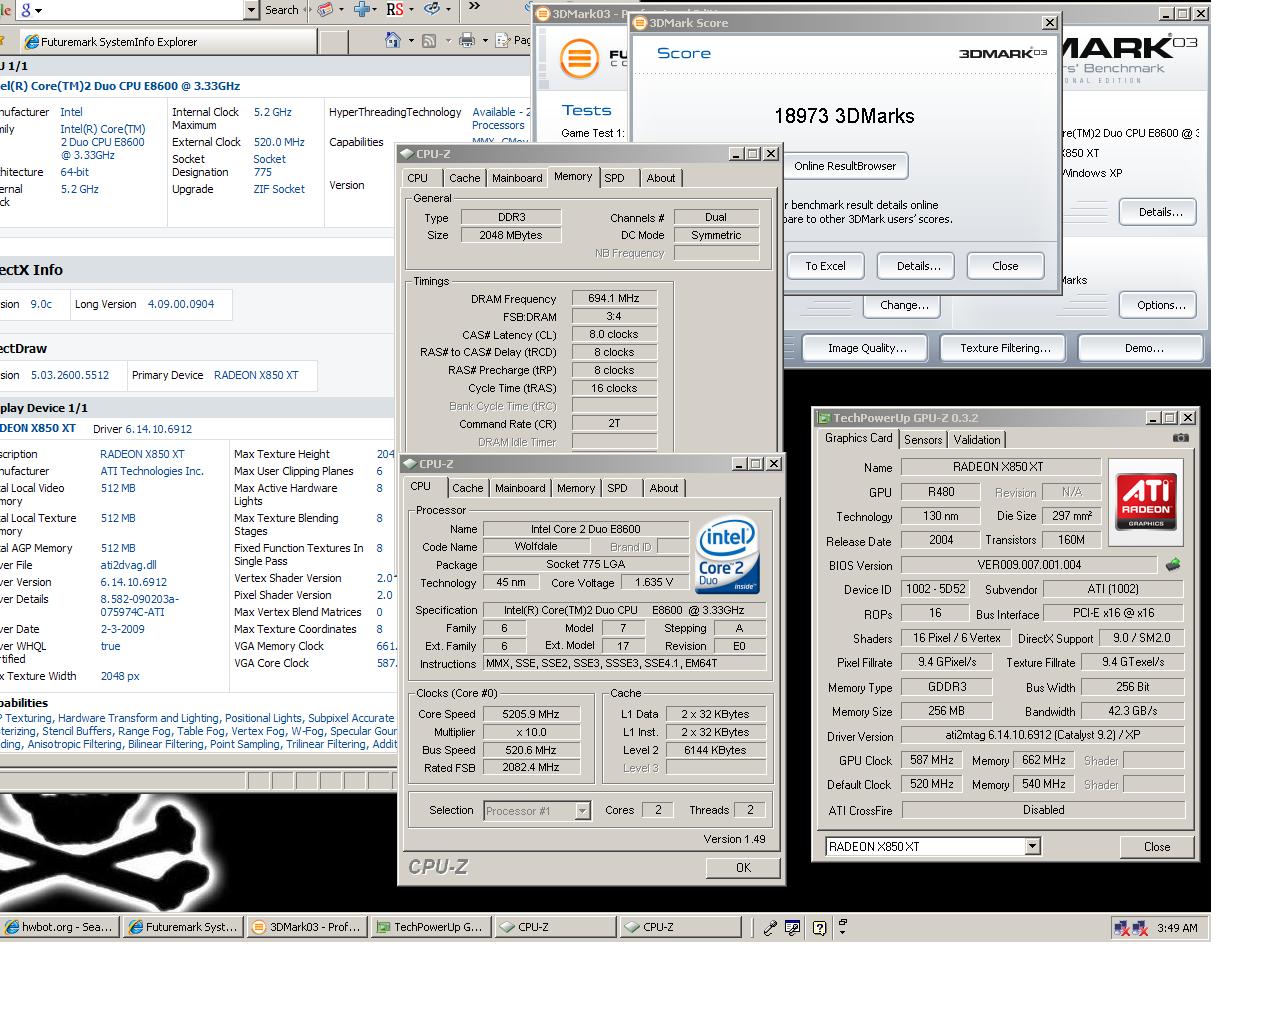Click the Google g search provider icon

pos(25,9)
